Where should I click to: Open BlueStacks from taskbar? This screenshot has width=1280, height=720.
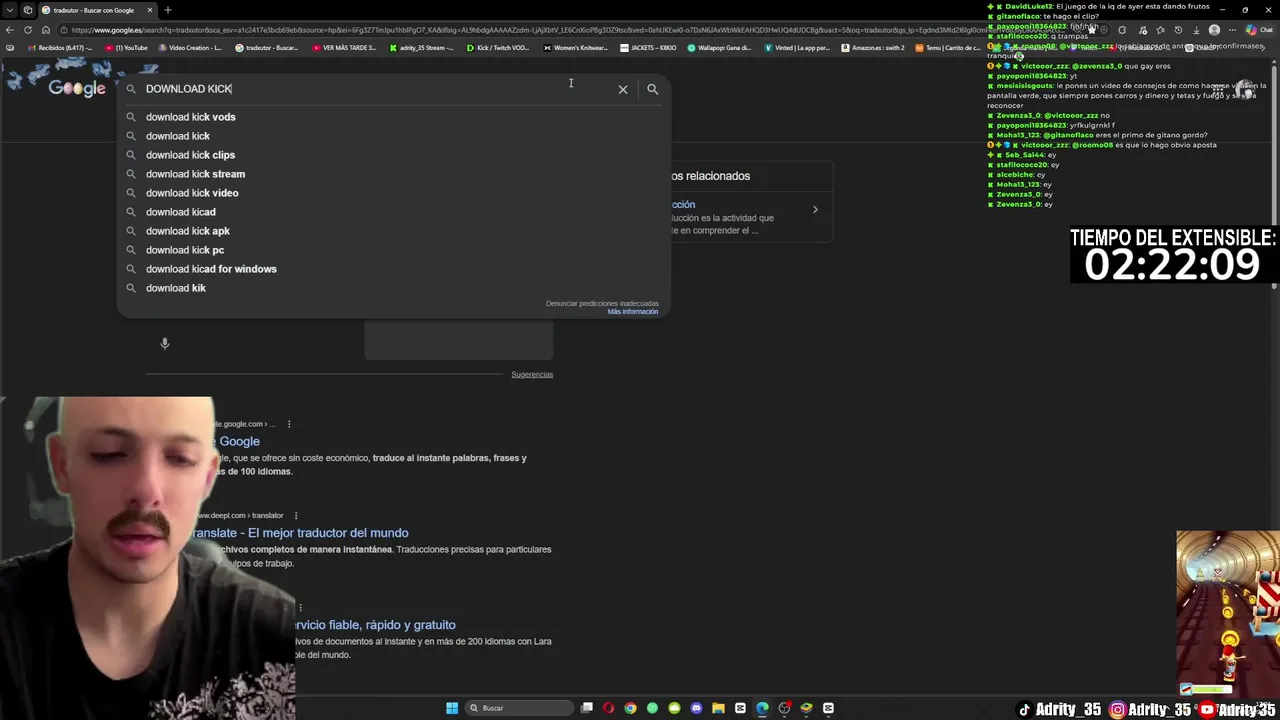click(x=806, y=708)
